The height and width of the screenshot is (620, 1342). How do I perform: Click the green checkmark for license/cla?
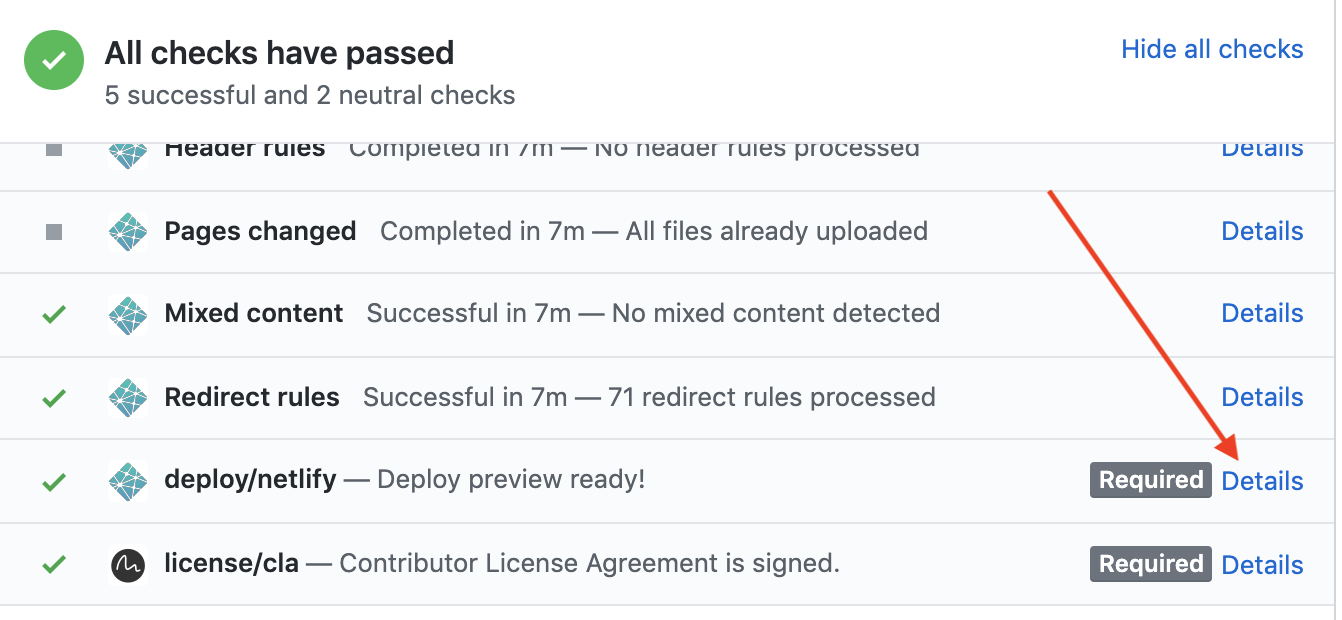click(x=54, y=565)
